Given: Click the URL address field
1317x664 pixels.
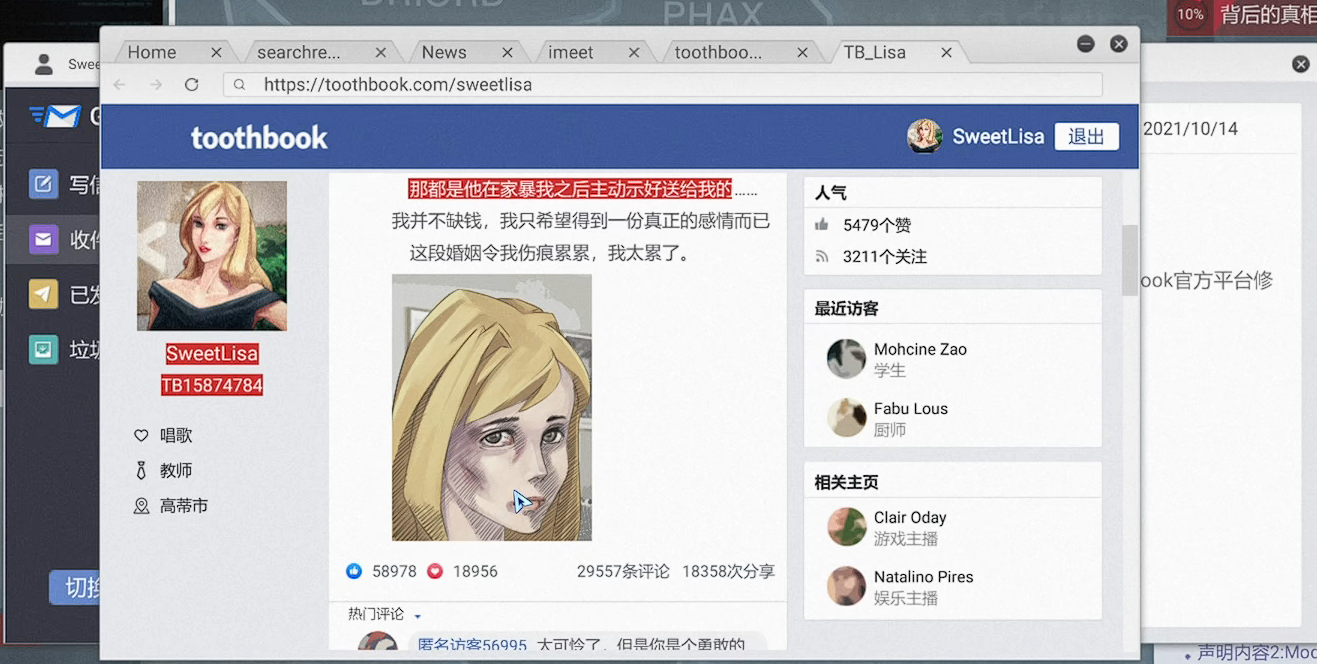Looking at the screenshot, I should 660,85.
